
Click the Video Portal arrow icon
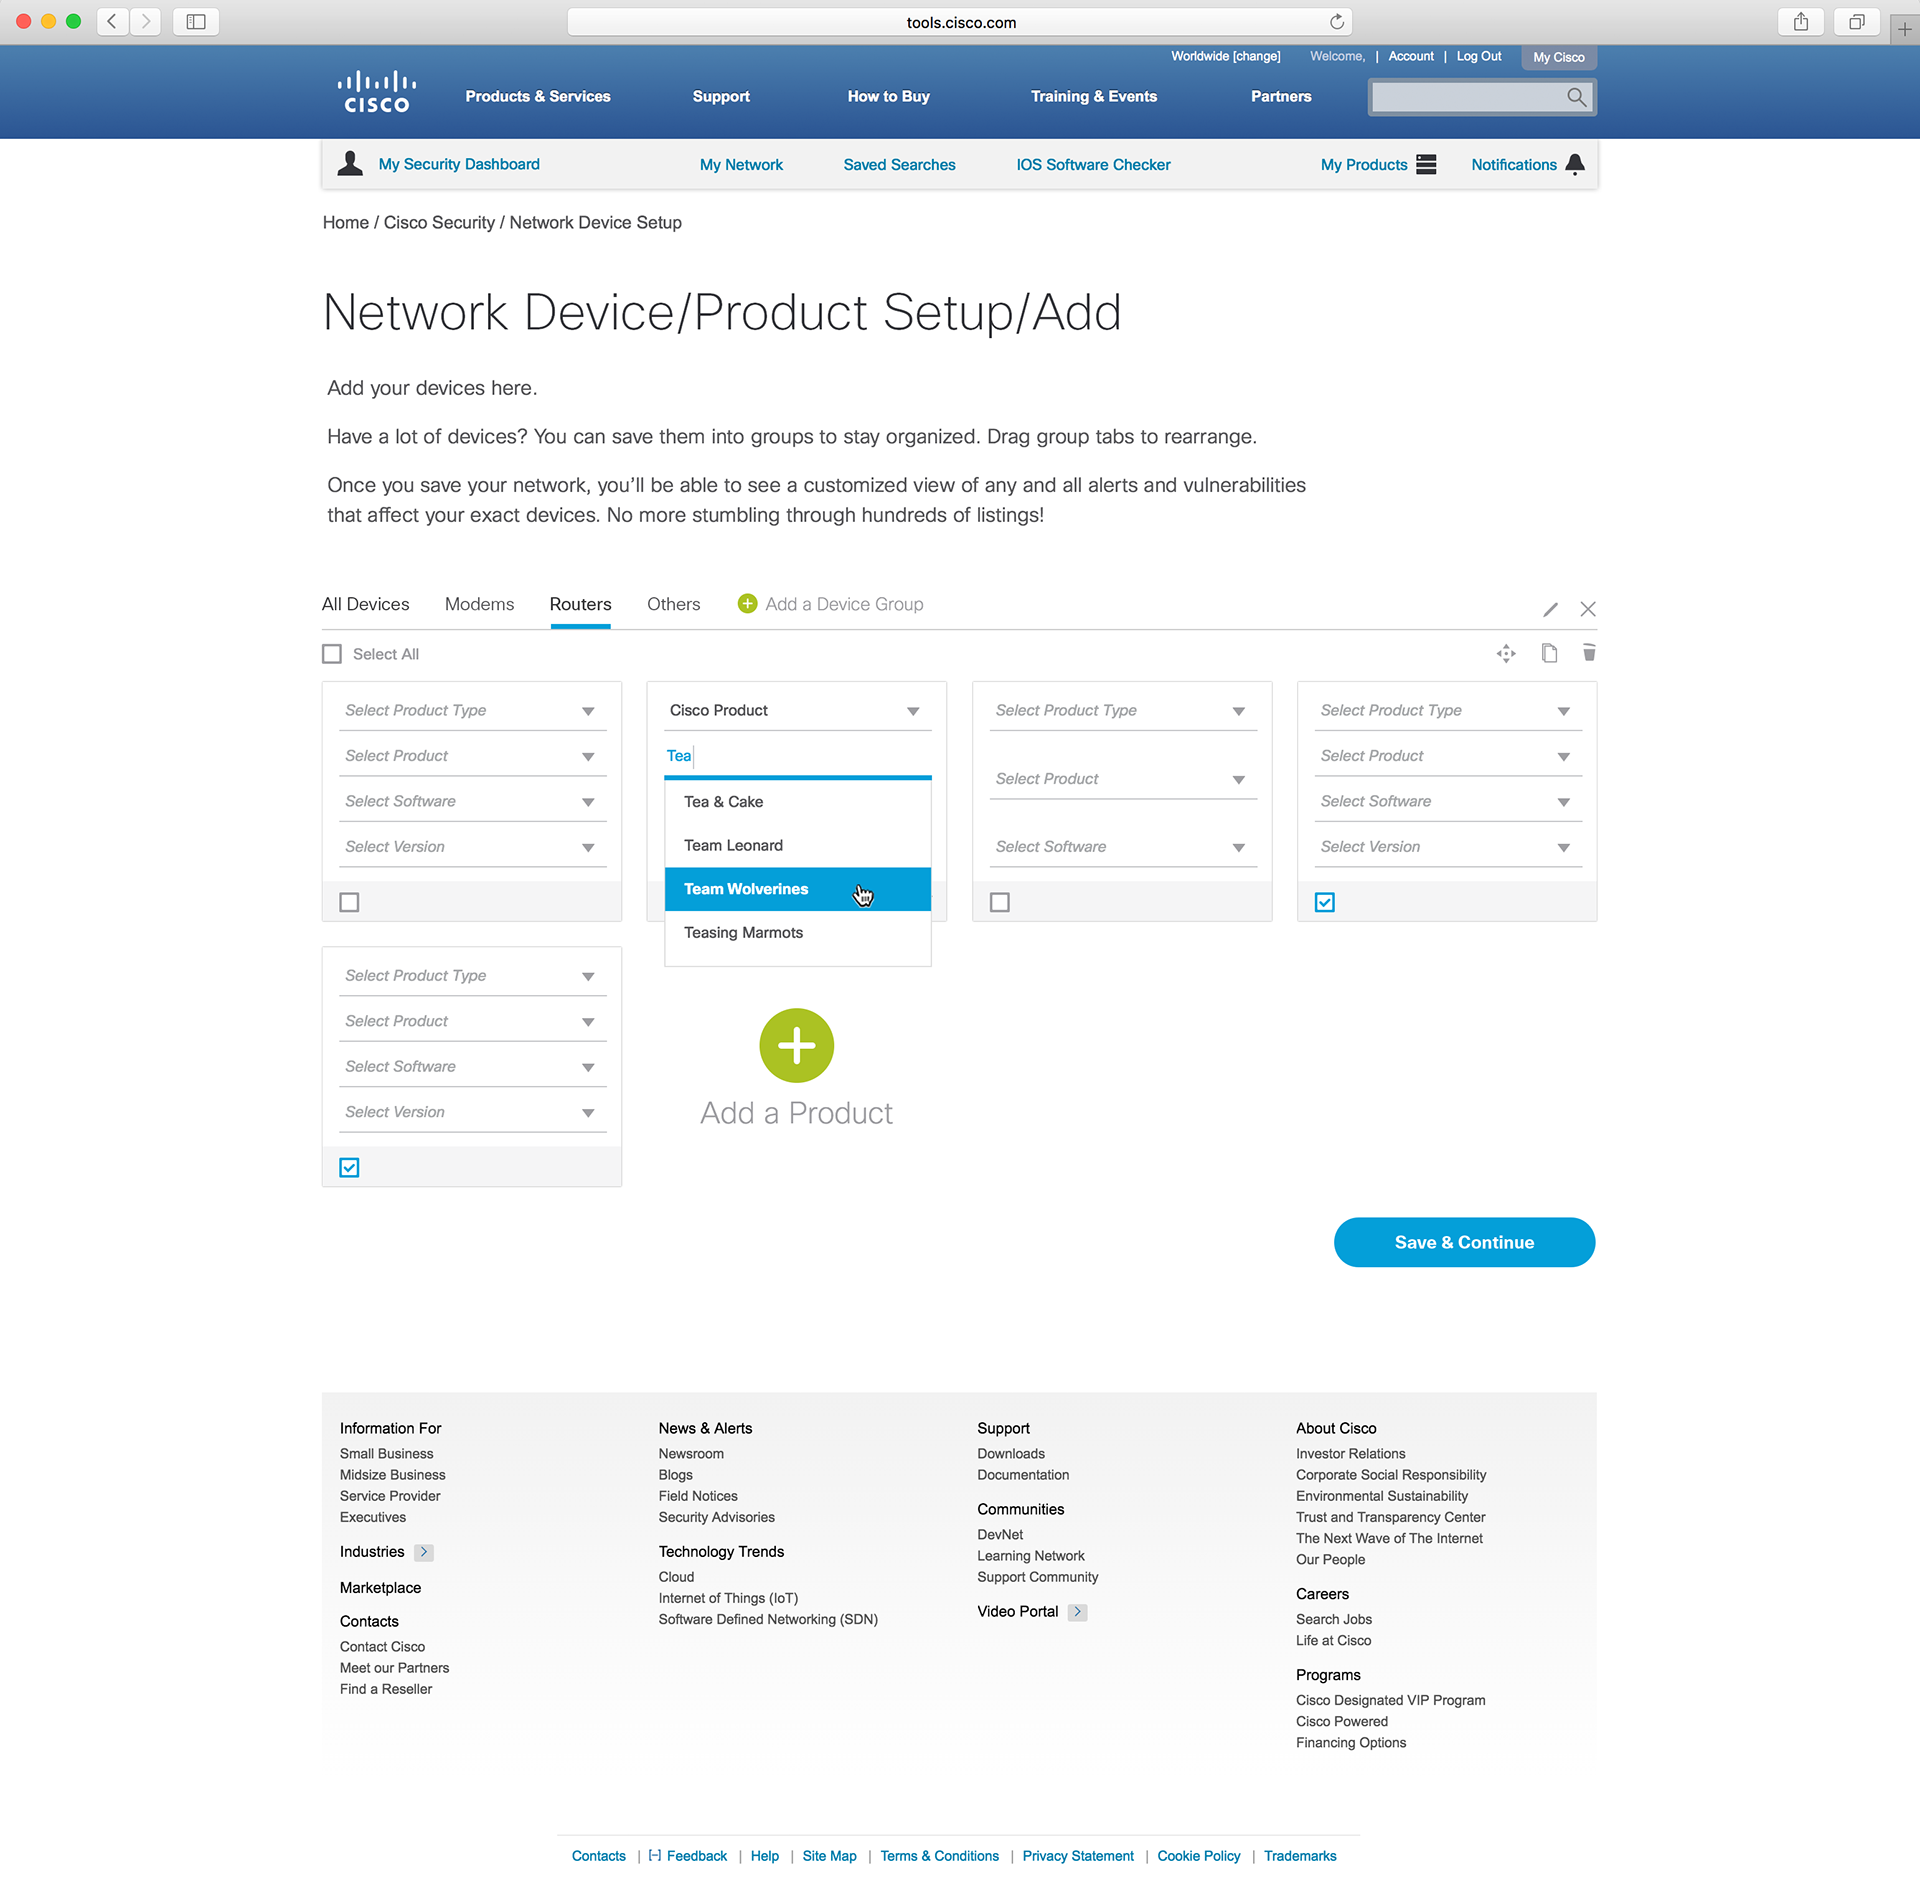tap(1077, 1612)
